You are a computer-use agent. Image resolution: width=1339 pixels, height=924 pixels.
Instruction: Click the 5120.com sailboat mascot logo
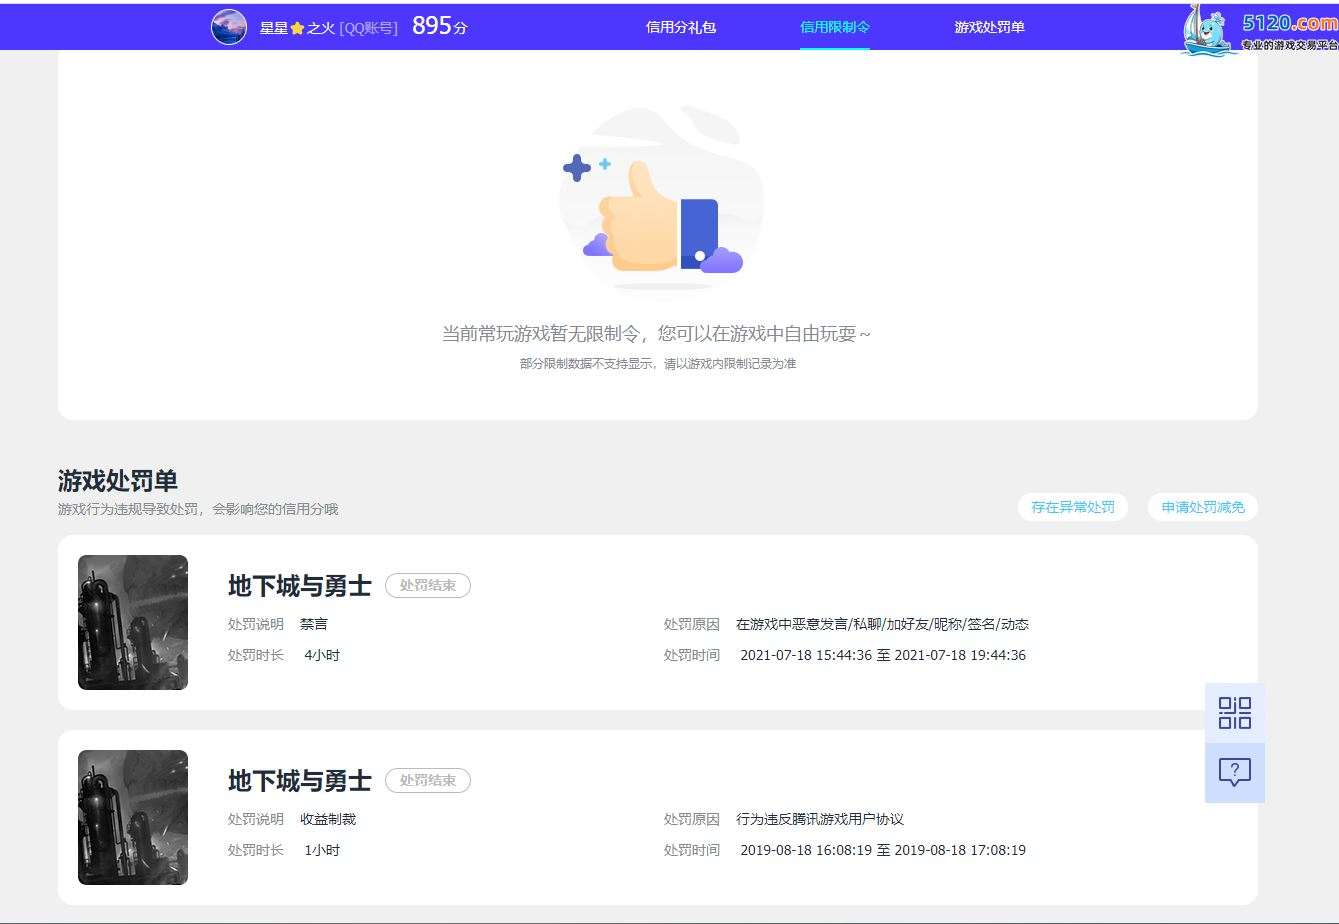pyautogui.click(x=1207, y=30)
